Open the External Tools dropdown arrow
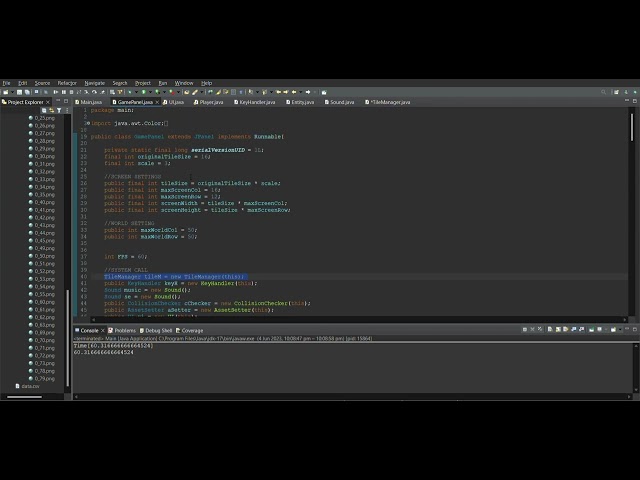This screenshot has height=480, width=640. (178, 92)
